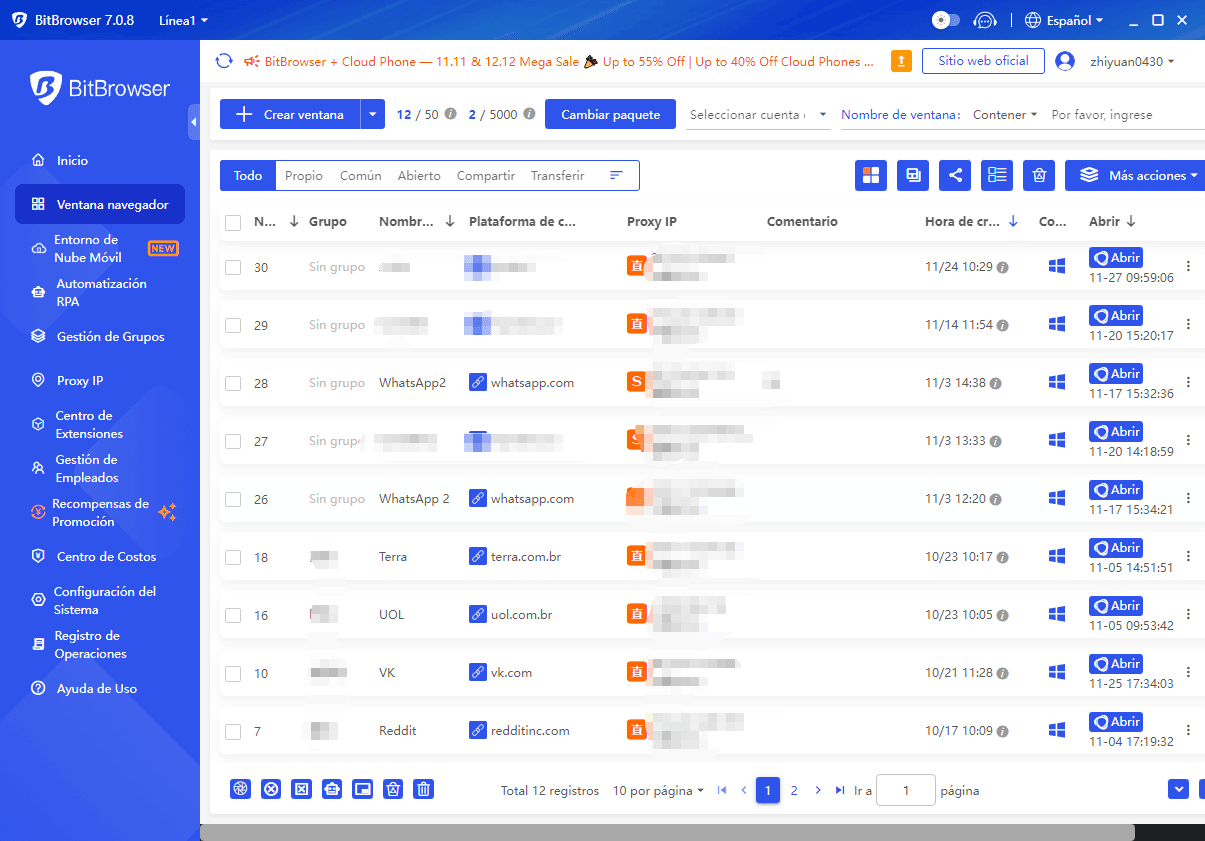The image size is (1205, 841).
Task: Click the Abrir button for Reddit profile
Action: pos(1115,721)
